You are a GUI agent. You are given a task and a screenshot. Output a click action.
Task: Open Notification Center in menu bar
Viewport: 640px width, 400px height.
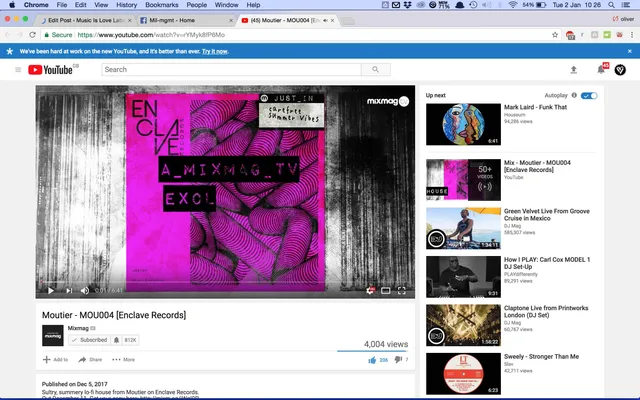pyautogui.click(x=625, y=5)
